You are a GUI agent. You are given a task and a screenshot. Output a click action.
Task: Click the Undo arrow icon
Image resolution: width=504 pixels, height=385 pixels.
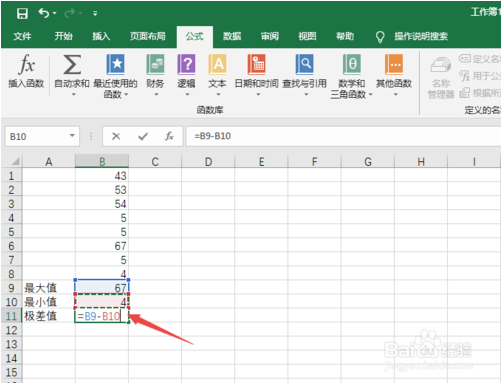click(x=44, y=13)
